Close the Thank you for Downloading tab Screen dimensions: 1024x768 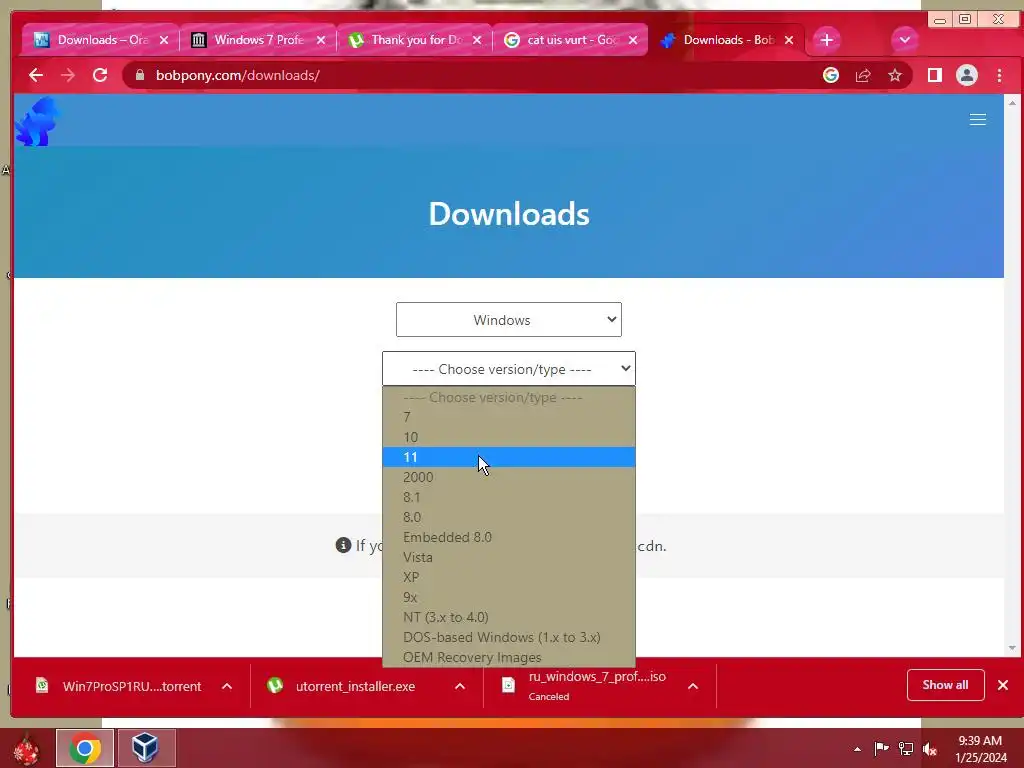(477, 40)
